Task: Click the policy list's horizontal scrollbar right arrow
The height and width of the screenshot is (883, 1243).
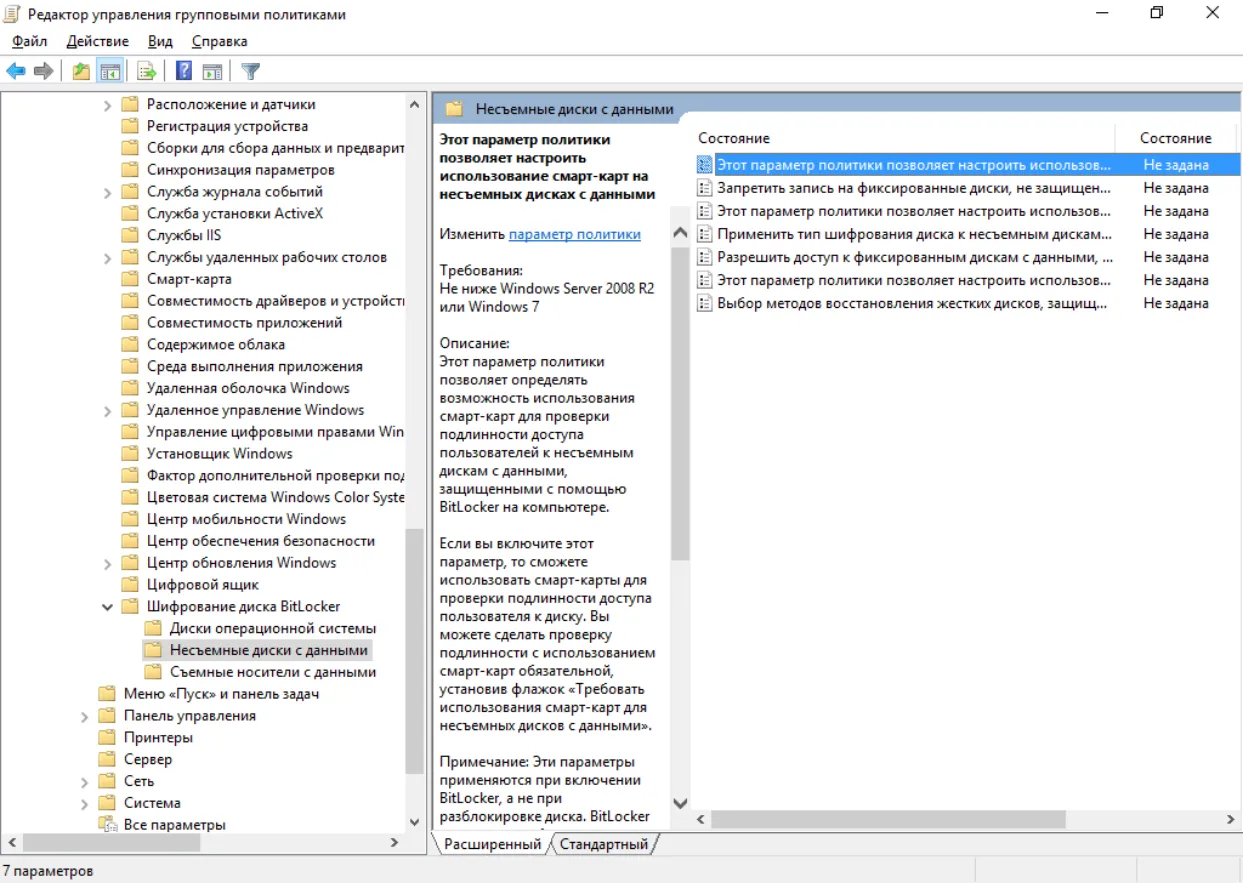Action: (1231, 819)
